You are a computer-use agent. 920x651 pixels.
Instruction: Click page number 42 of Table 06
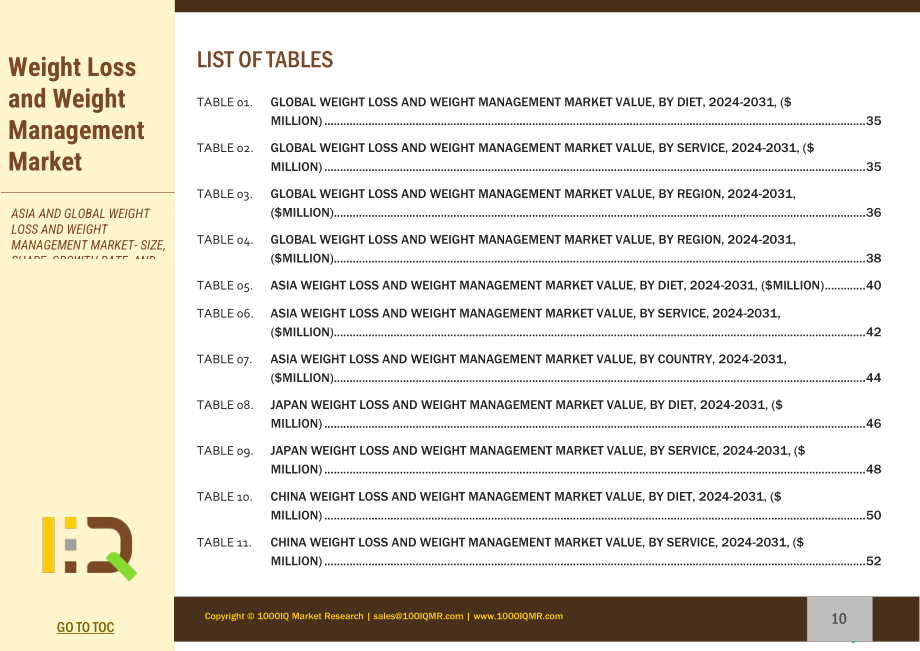point(874,332)
